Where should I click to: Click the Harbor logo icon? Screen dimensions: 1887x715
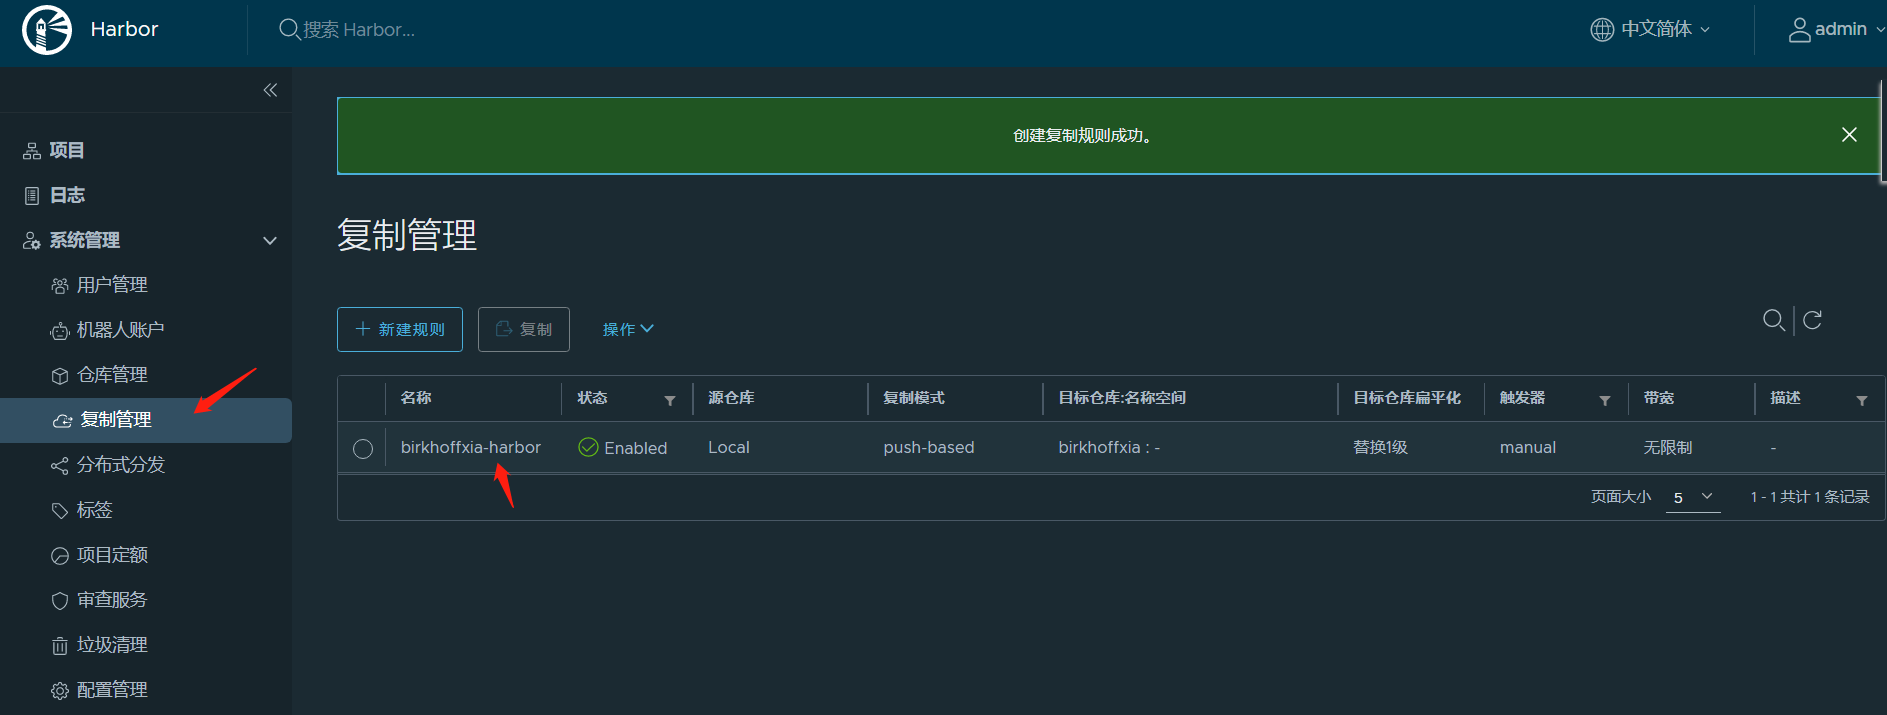[x=47, y=30]
